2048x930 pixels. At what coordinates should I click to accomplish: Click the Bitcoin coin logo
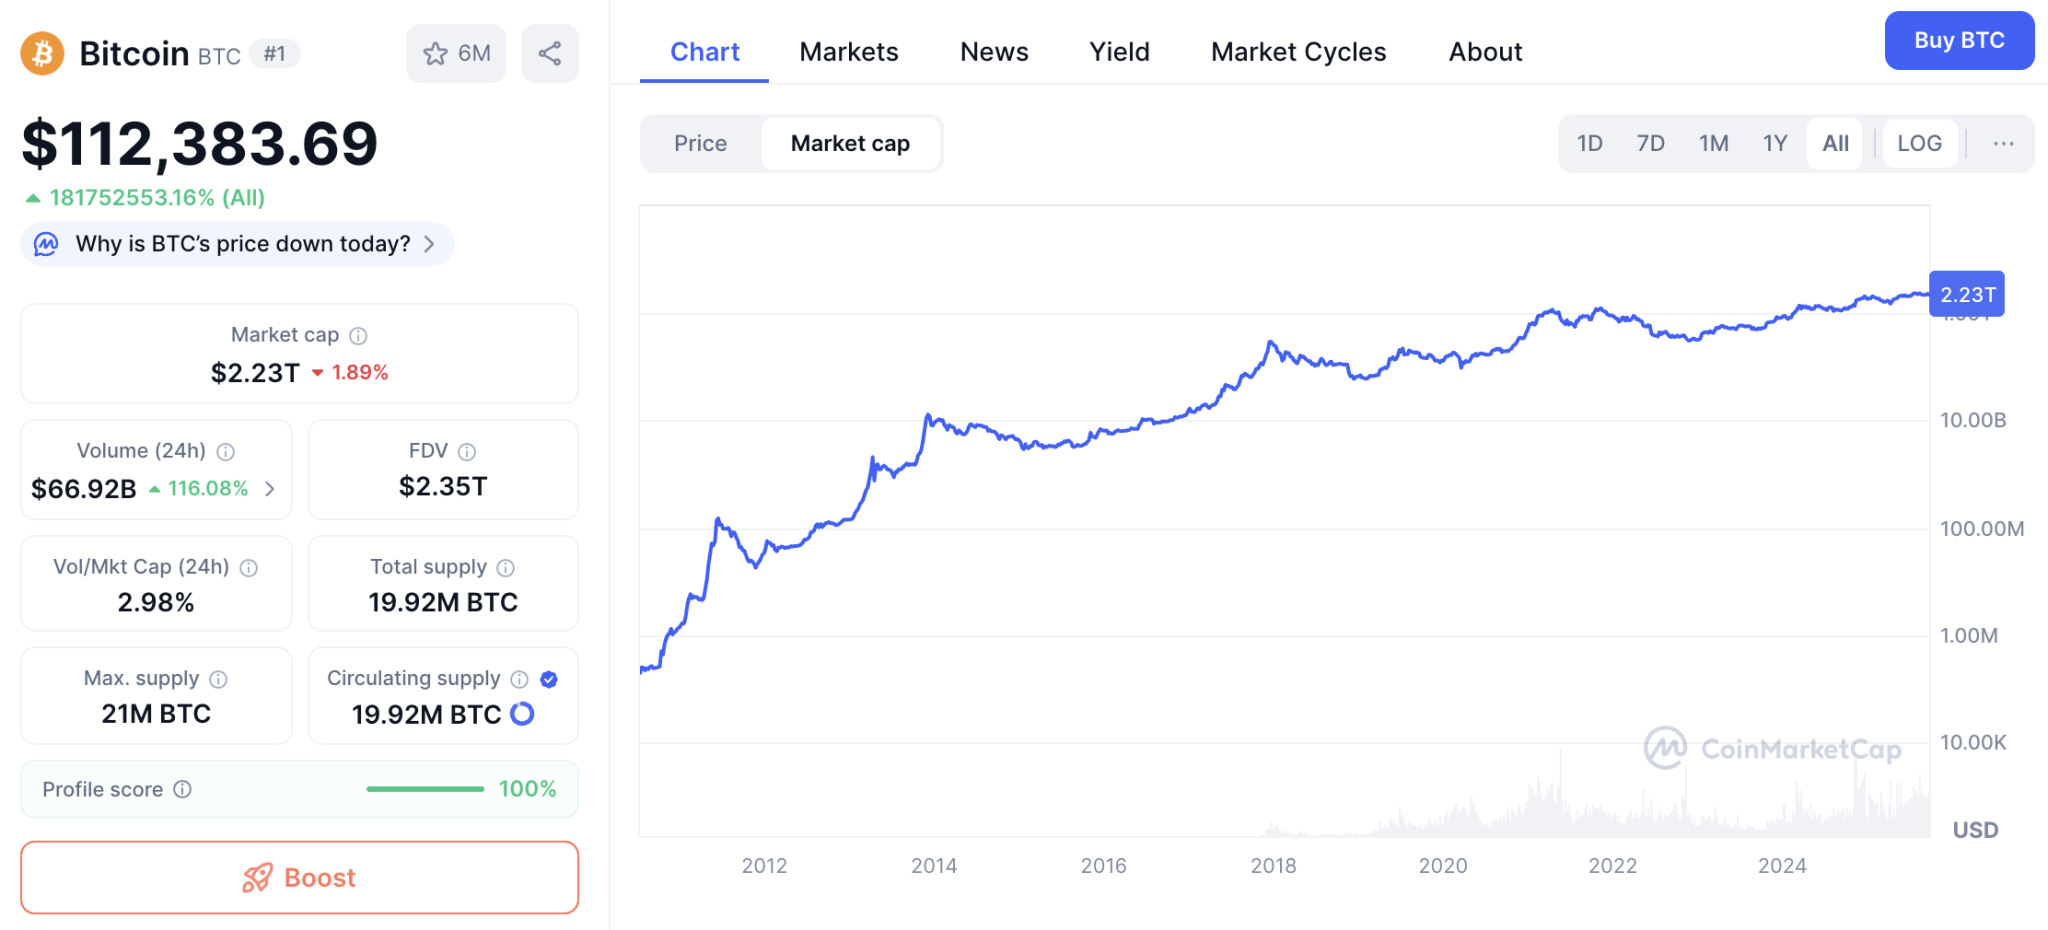(40, 53)
